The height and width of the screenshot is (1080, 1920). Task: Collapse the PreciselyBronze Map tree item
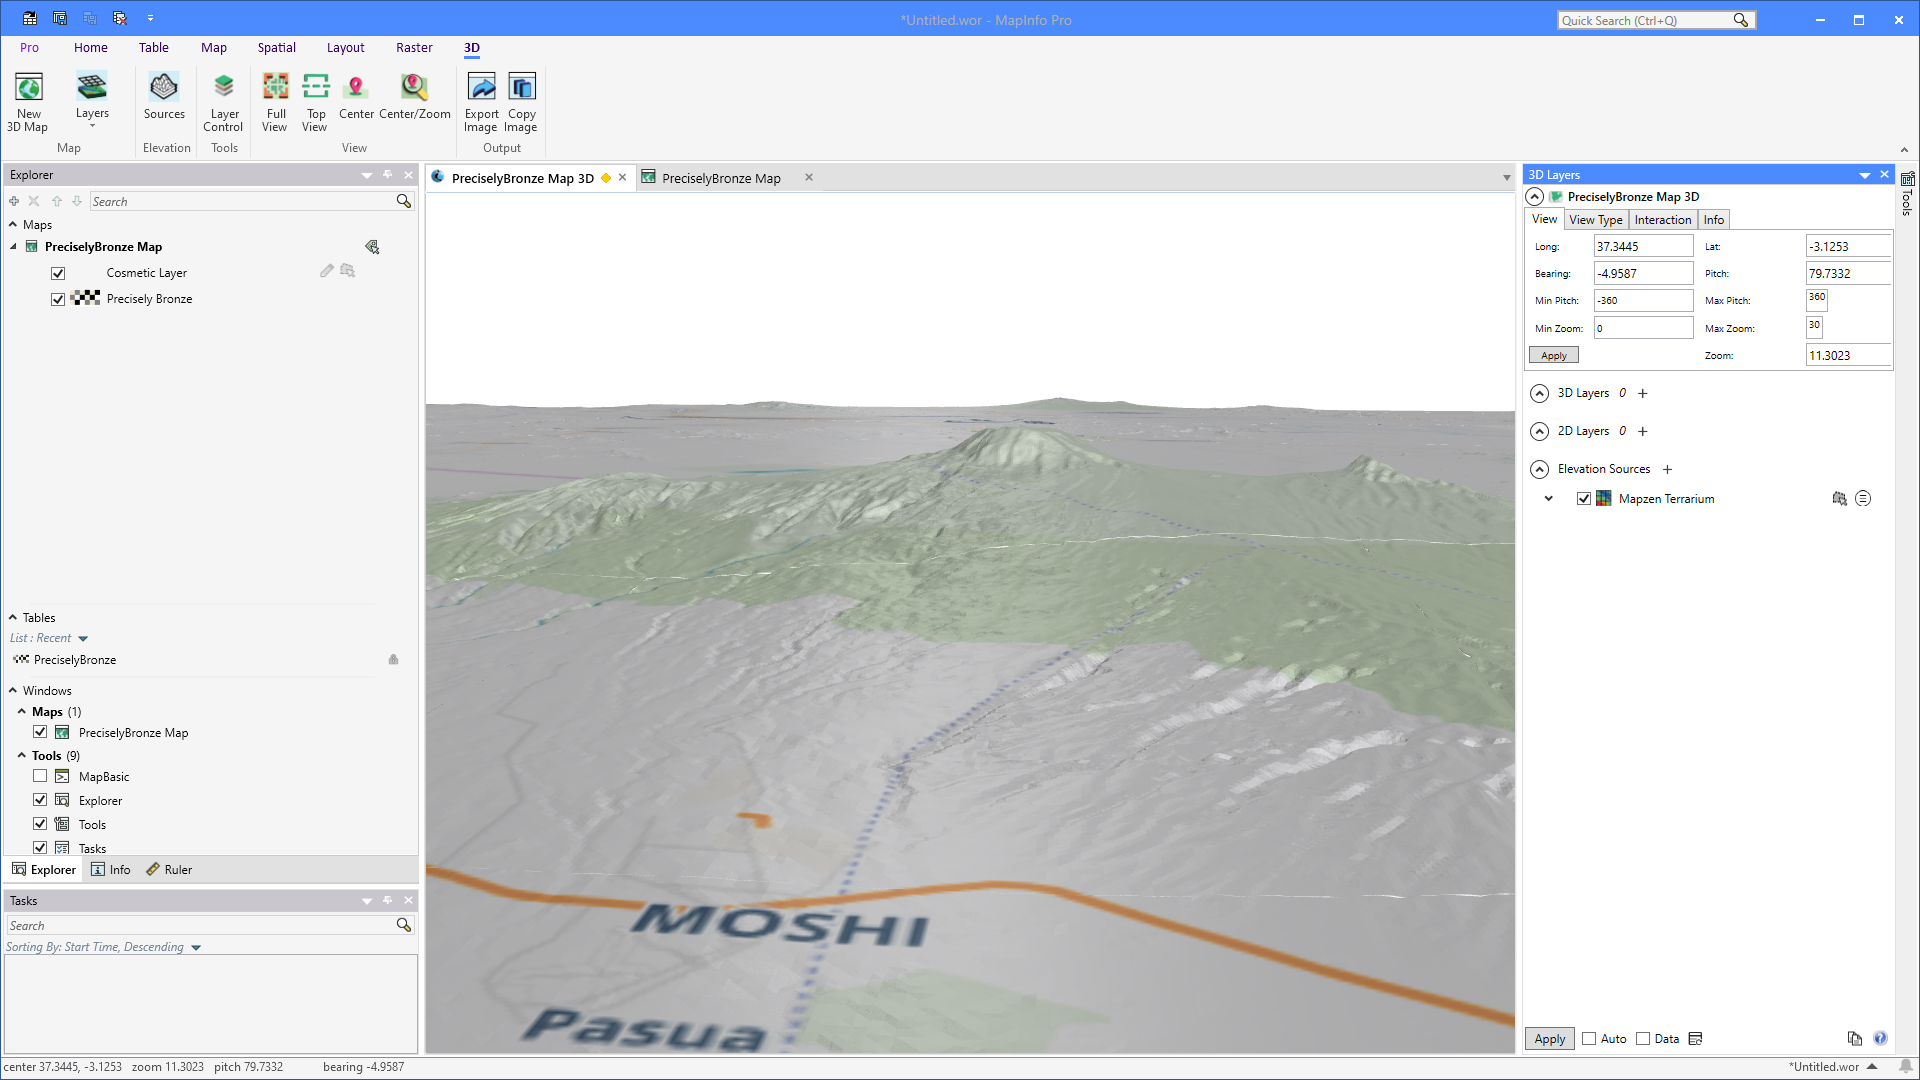[13, 246]
